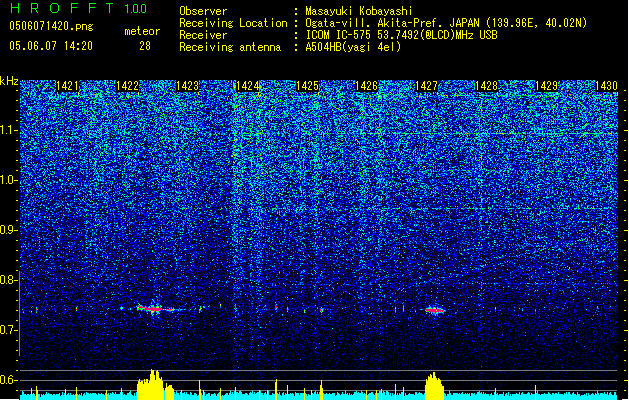629x400 pixels.
Task: Click observer name Masayuki Kobayashi
Action: click(x=358, y=11)
